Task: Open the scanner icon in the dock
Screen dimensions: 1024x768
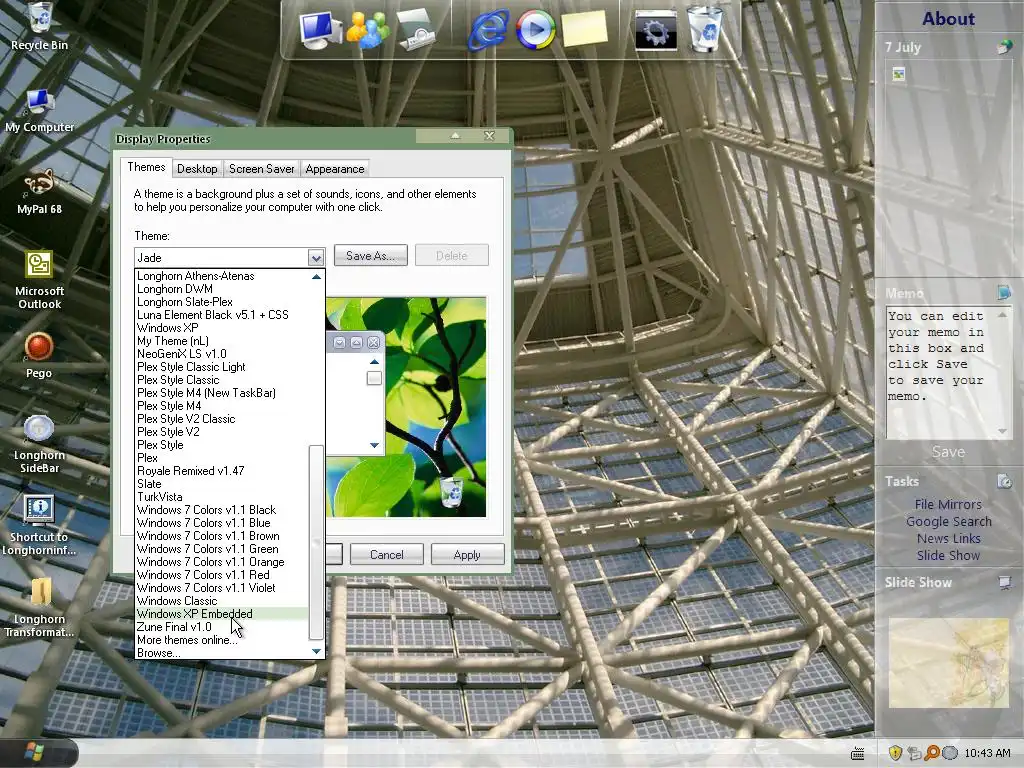Action: point(416,30)
